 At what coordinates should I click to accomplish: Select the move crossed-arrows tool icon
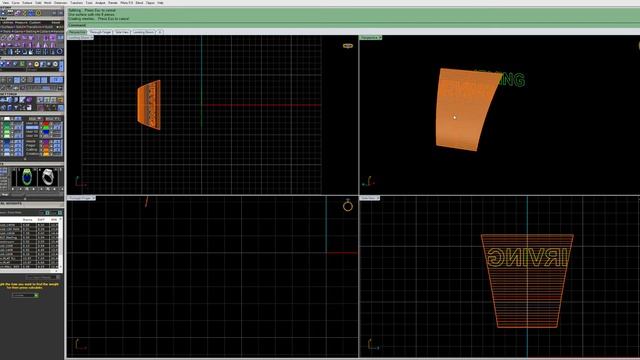(x=17, y=52)
